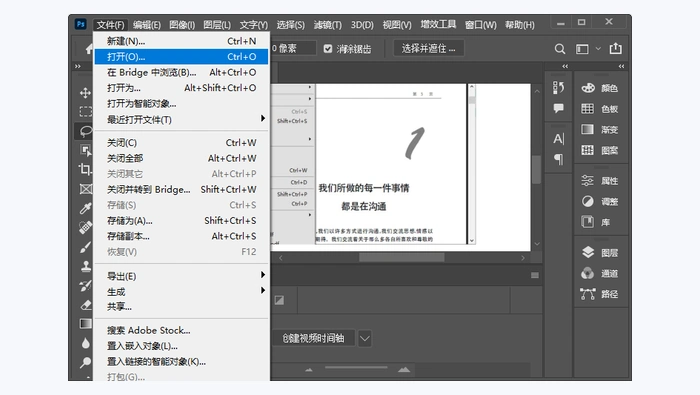Open the Comments panel icon

pos(558,108)
